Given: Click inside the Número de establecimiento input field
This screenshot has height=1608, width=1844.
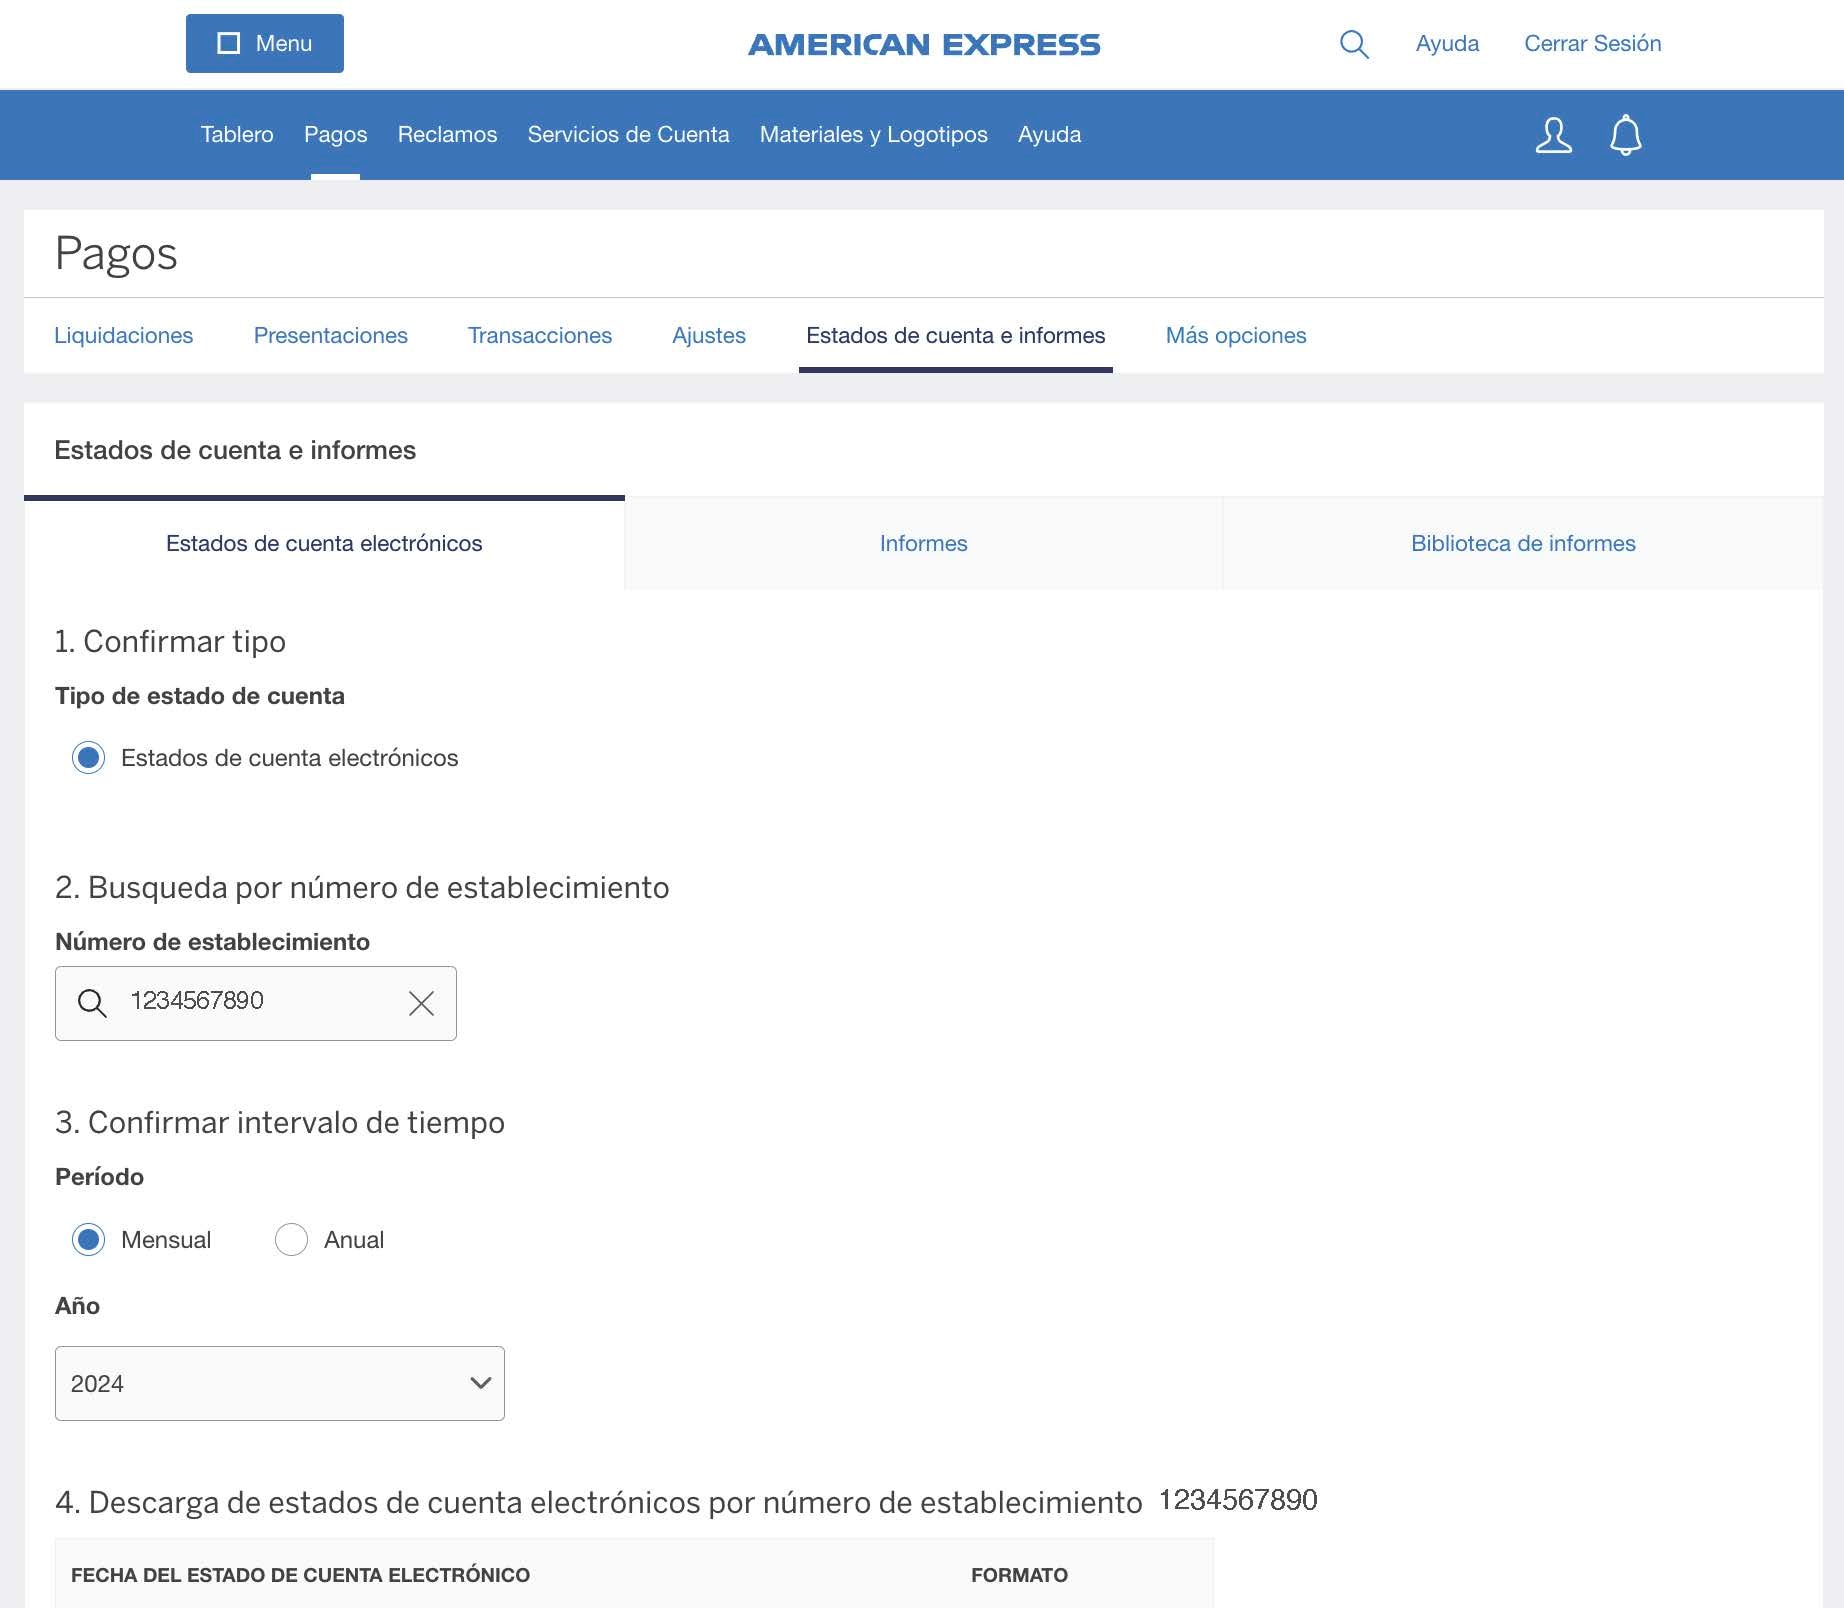Looking at the screenshot, I should [x=250, y=1003].
